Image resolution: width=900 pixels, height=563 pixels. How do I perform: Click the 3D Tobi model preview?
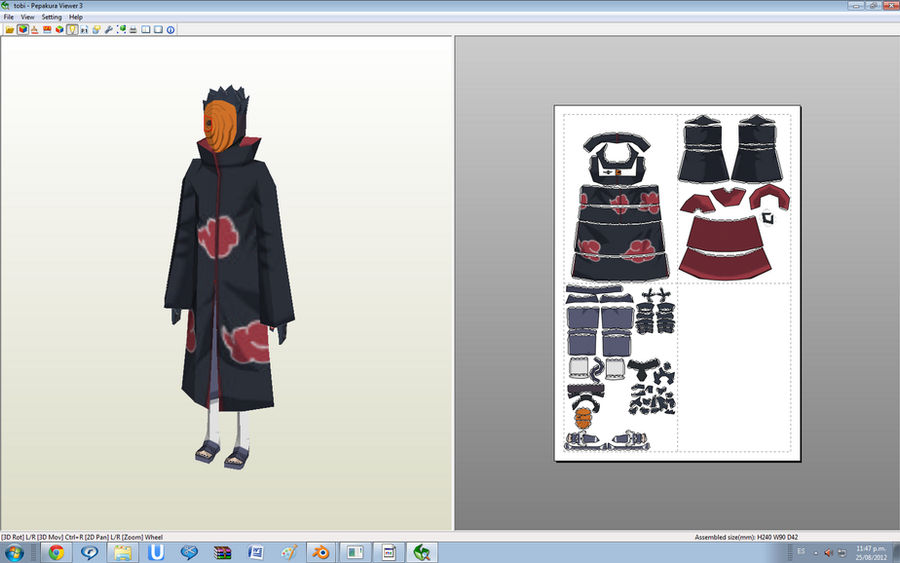pos(229,277)
